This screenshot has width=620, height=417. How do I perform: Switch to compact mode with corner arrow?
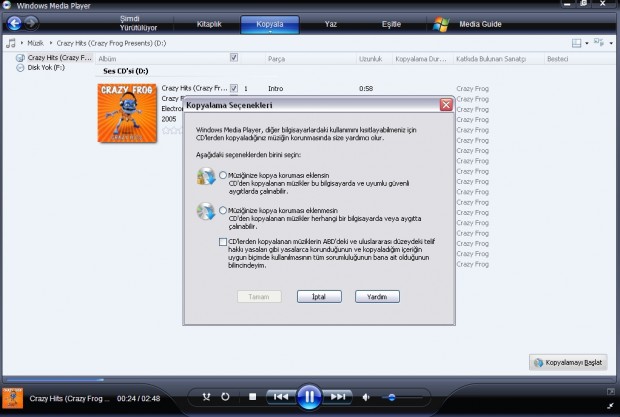coord(611,406)
